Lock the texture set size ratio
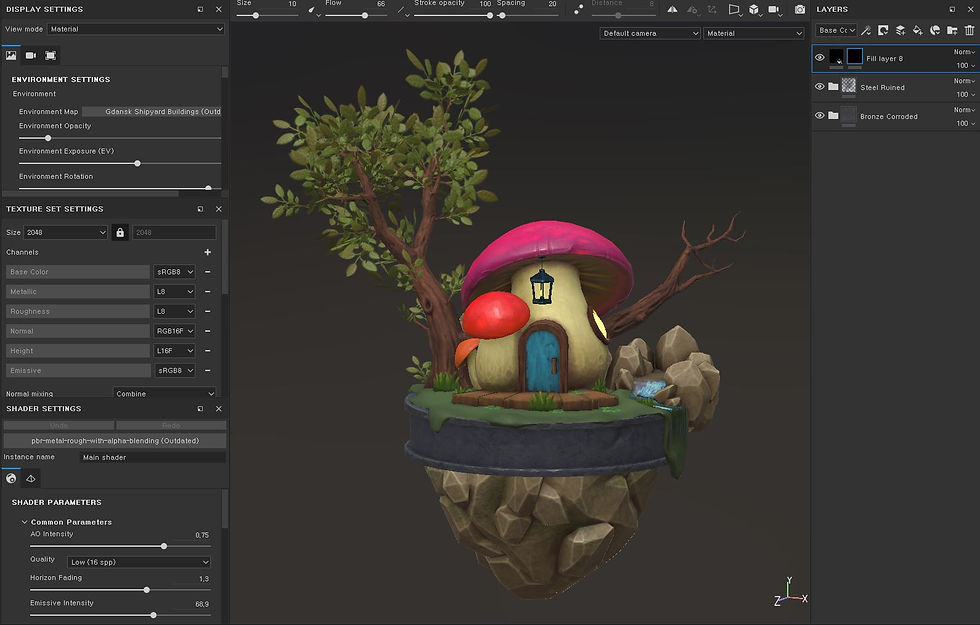This screenshot has width=980, height=625. pyautogui.click(x=120, y=232)
